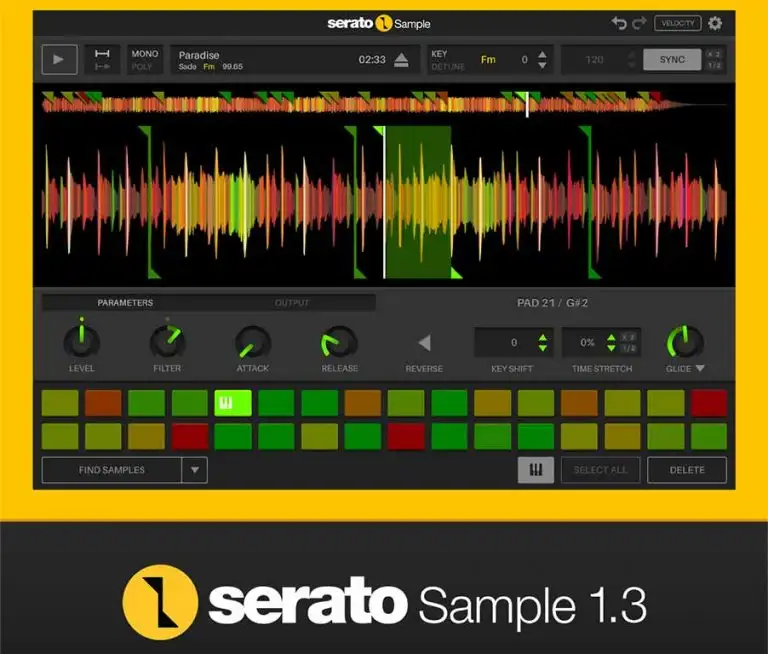
Task: Click the play button
Action: [59, 59]
